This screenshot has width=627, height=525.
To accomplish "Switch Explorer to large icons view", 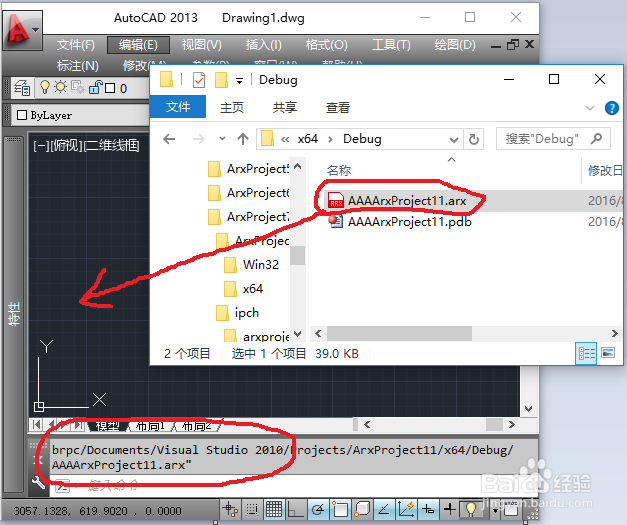I will coord(608,353).
